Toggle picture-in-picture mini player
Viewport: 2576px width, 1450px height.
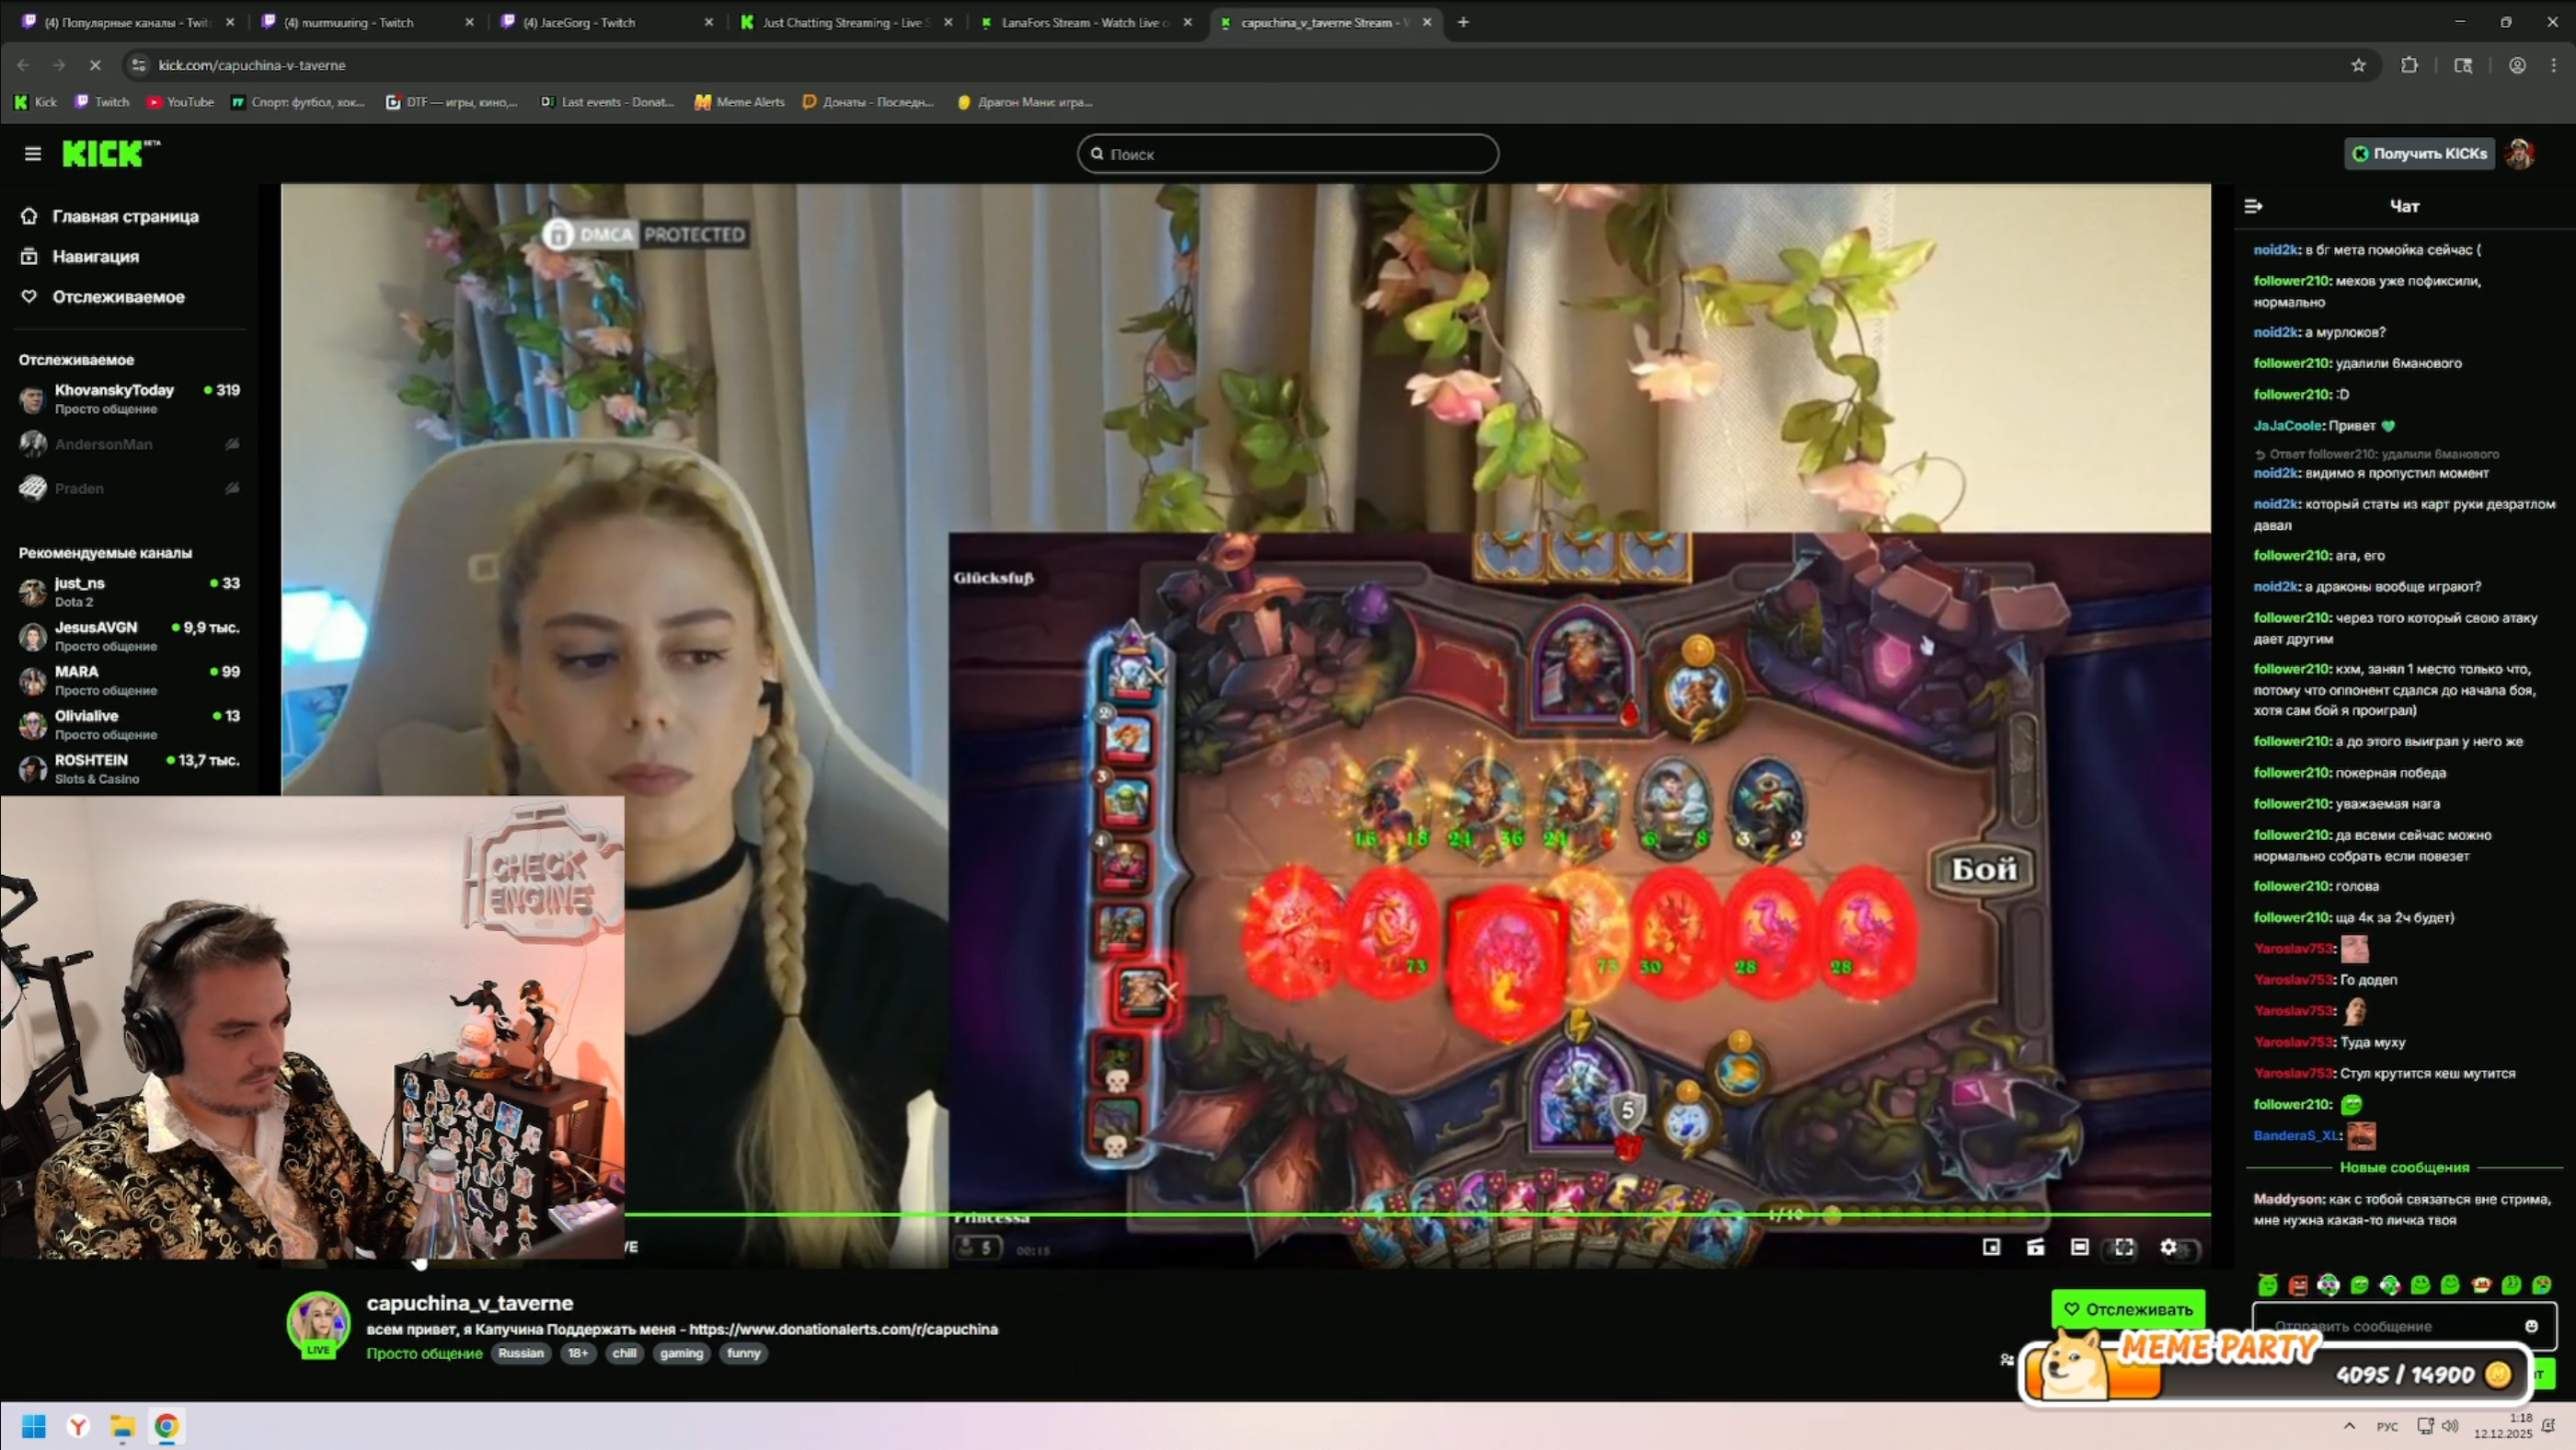(1991, 1247)
